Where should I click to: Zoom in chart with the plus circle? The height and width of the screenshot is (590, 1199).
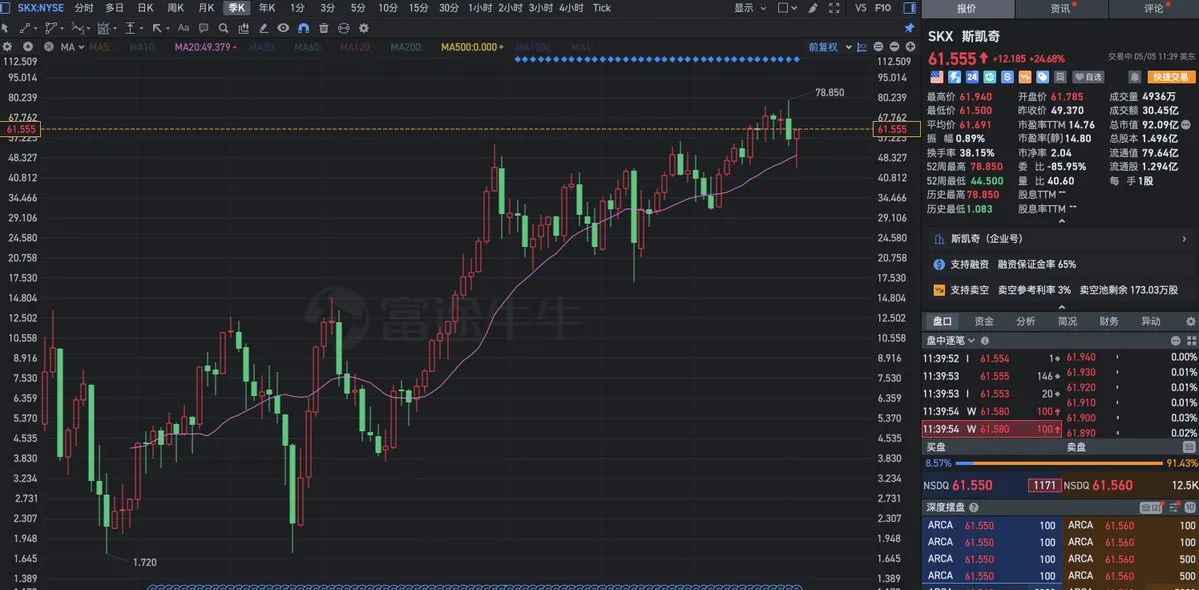[910, 47]
